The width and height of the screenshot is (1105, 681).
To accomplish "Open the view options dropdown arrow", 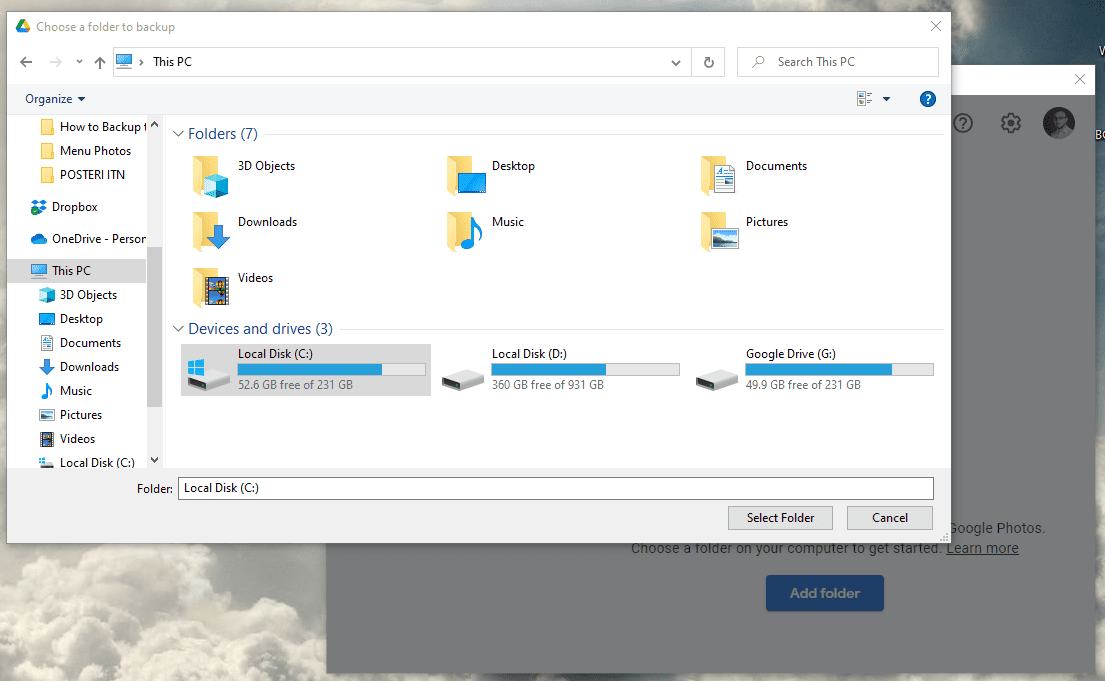I will point(887,99).
